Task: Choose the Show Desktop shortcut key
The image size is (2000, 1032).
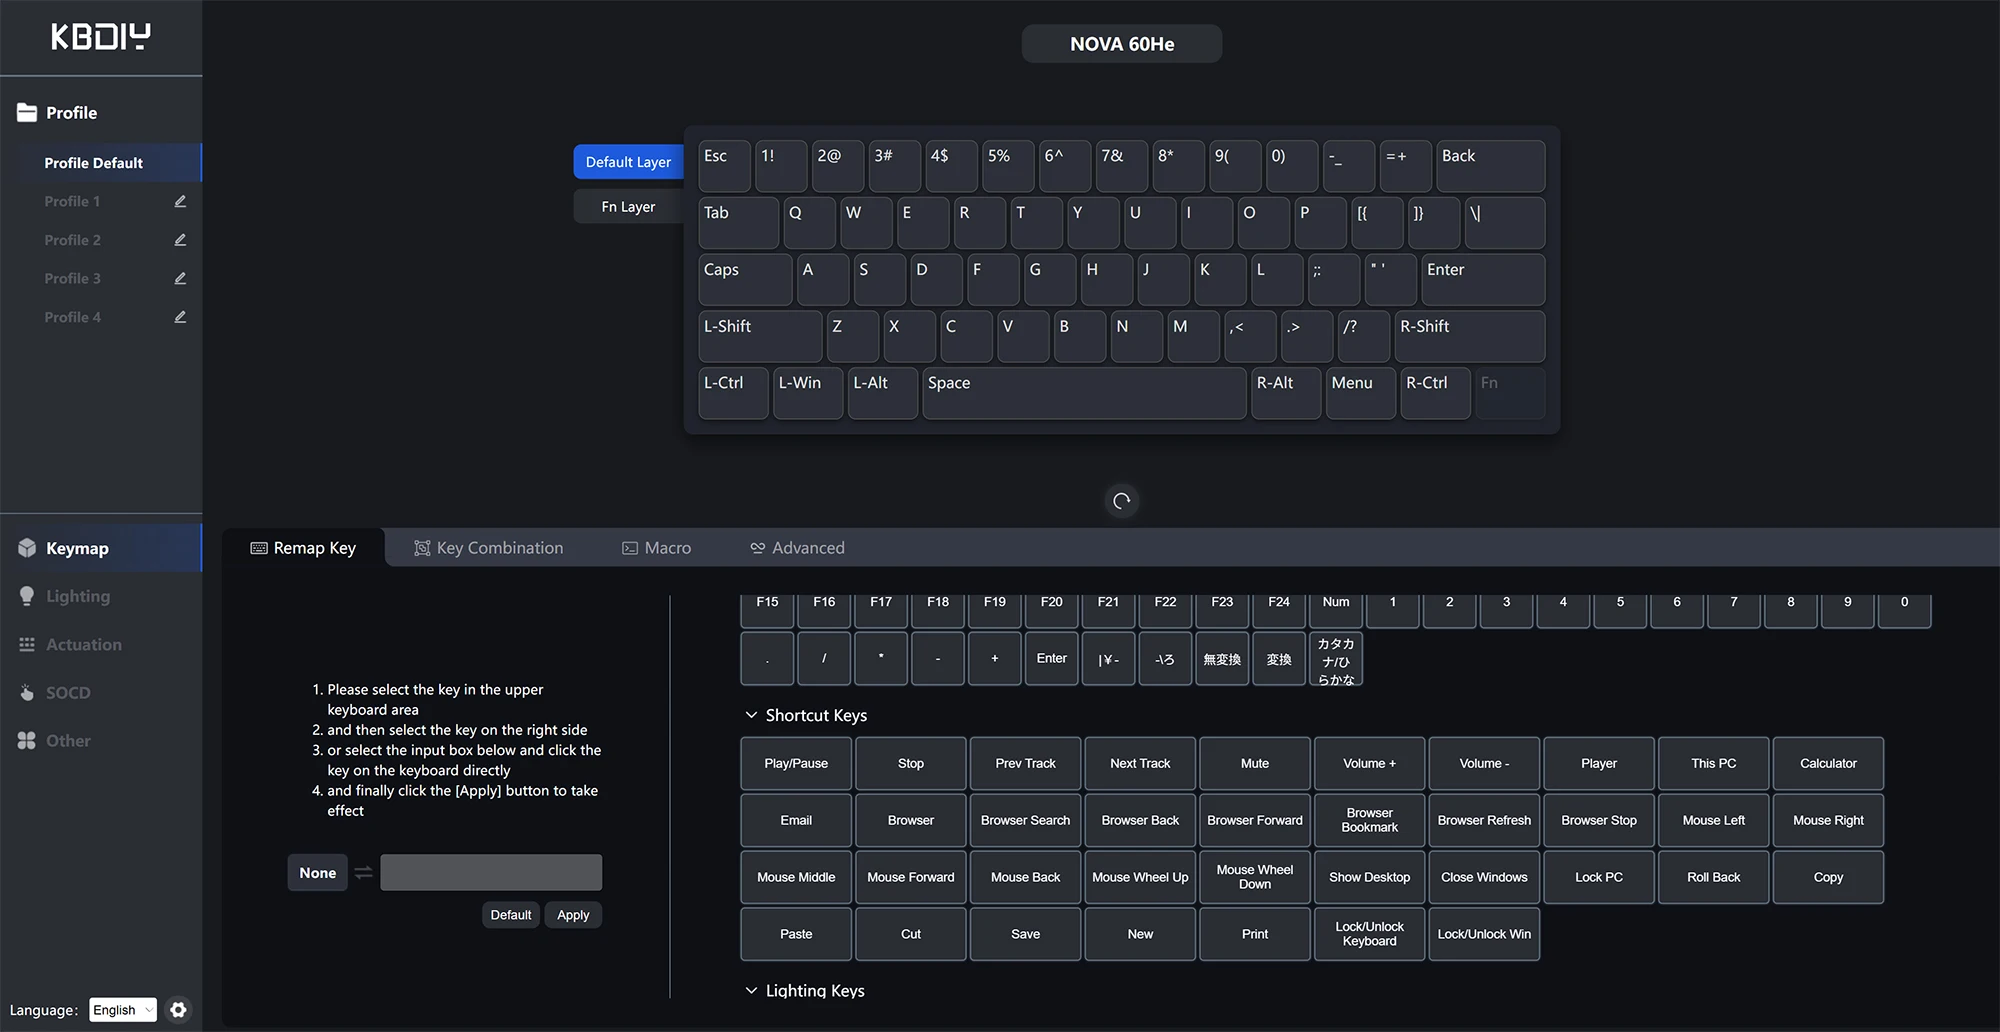Action: 1369,878
